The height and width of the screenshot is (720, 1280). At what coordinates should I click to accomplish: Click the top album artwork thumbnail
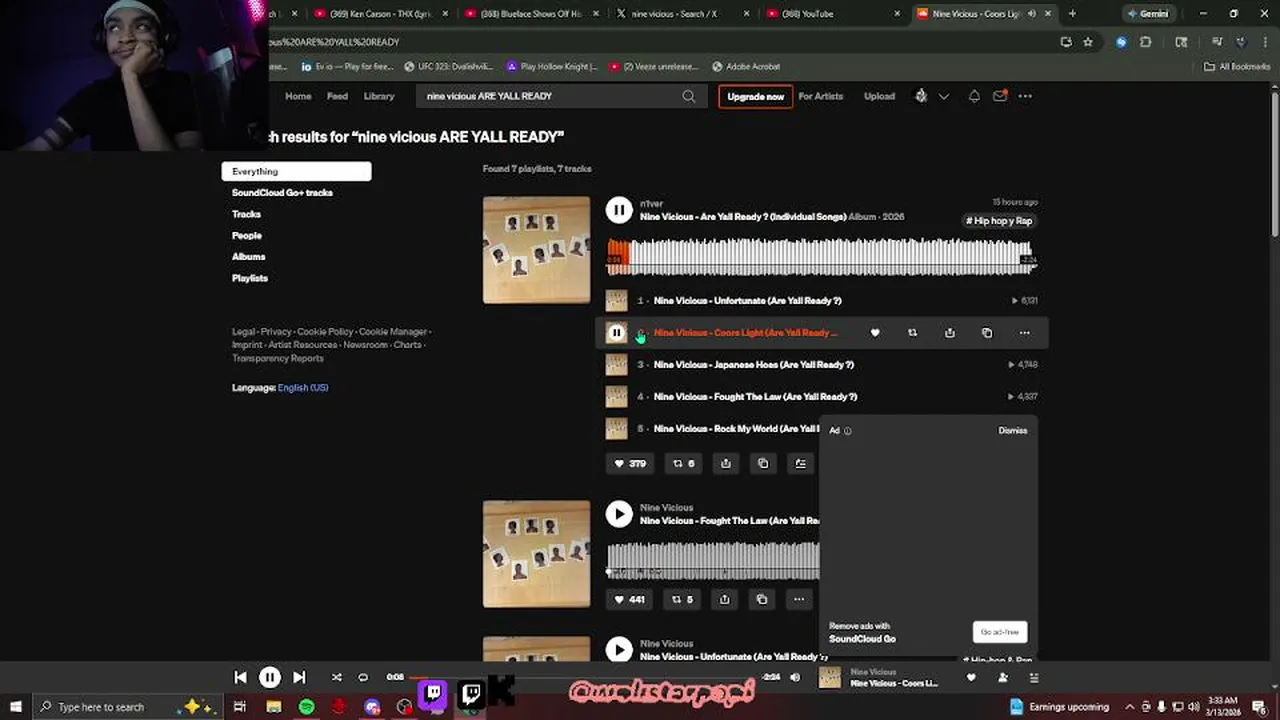pyautogui.click(x=536, y=250)
